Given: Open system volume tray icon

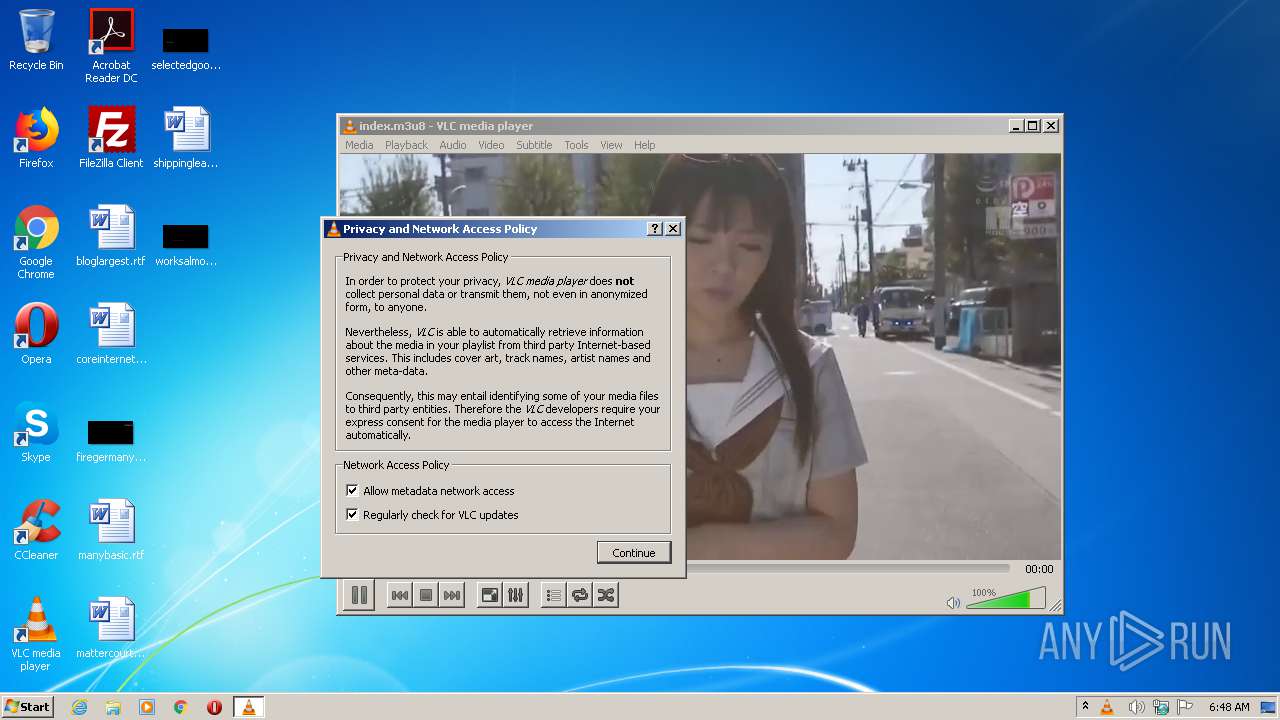Looking at the screenshot, I should tap(1136, 707).
